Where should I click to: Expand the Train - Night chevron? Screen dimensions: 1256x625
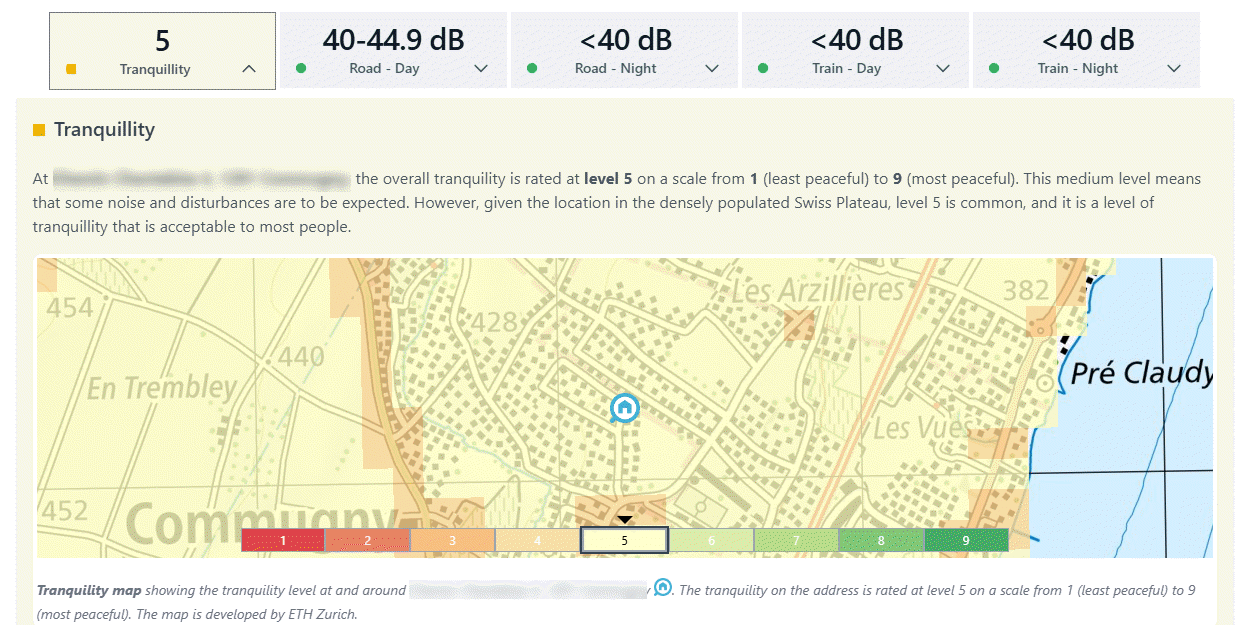1174,69
